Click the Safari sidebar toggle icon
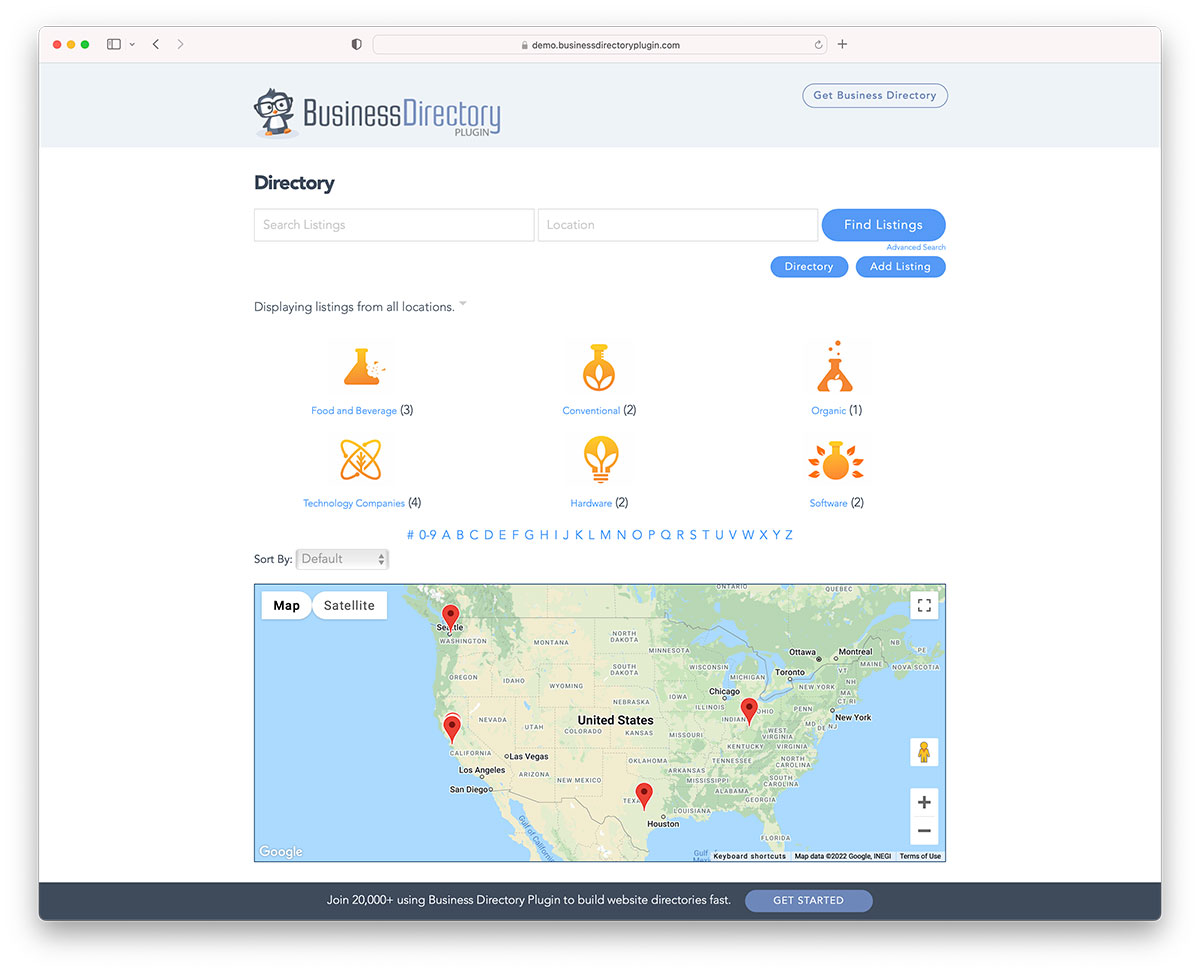 pos(114,44)
